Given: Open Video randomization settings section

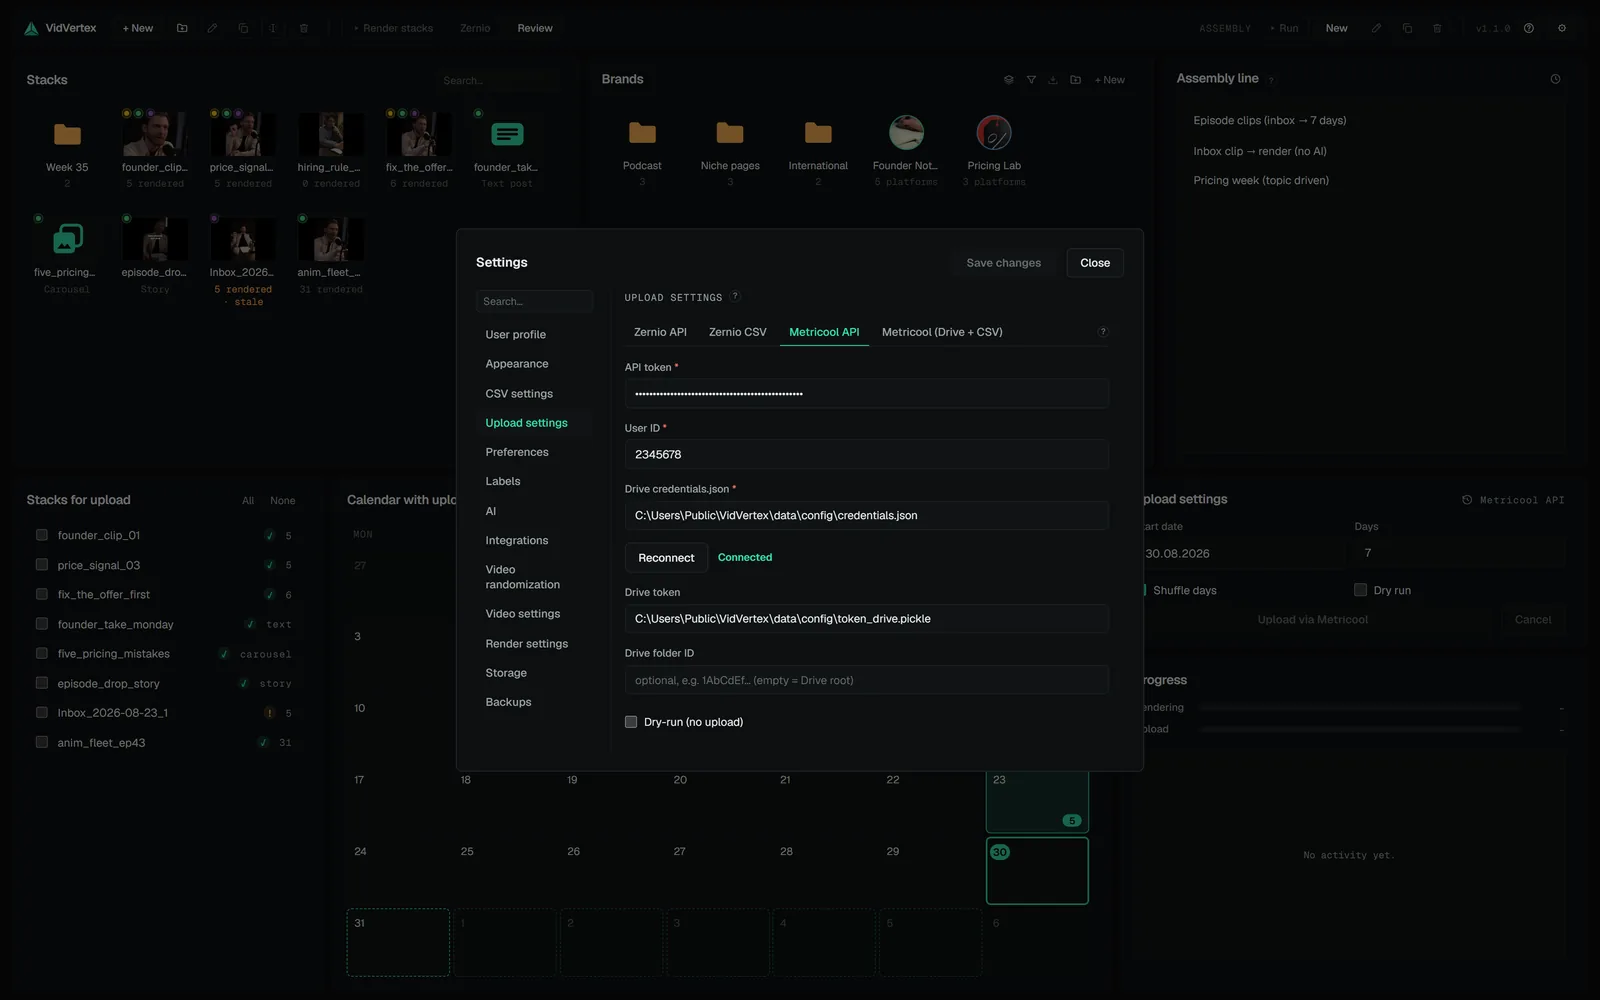Looking at the screenshot, I should click(523, 577).
